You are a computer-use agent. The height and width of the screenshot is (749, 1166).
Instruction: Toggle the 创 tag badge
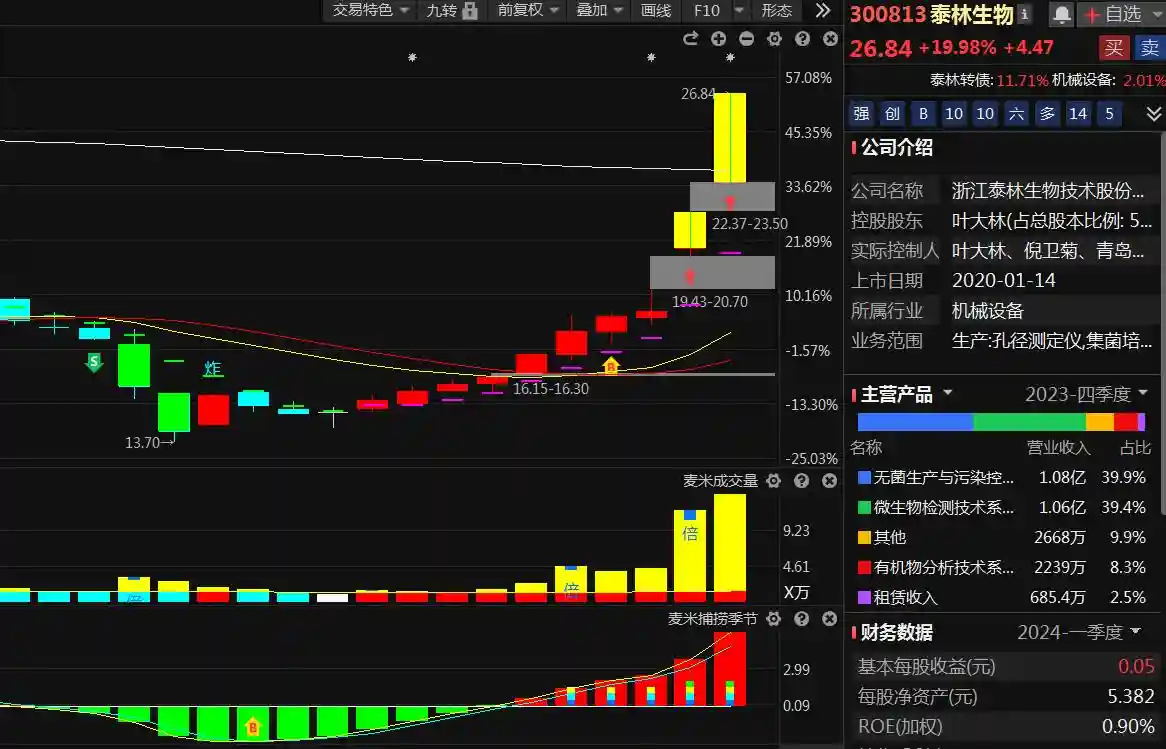[893, 114]
